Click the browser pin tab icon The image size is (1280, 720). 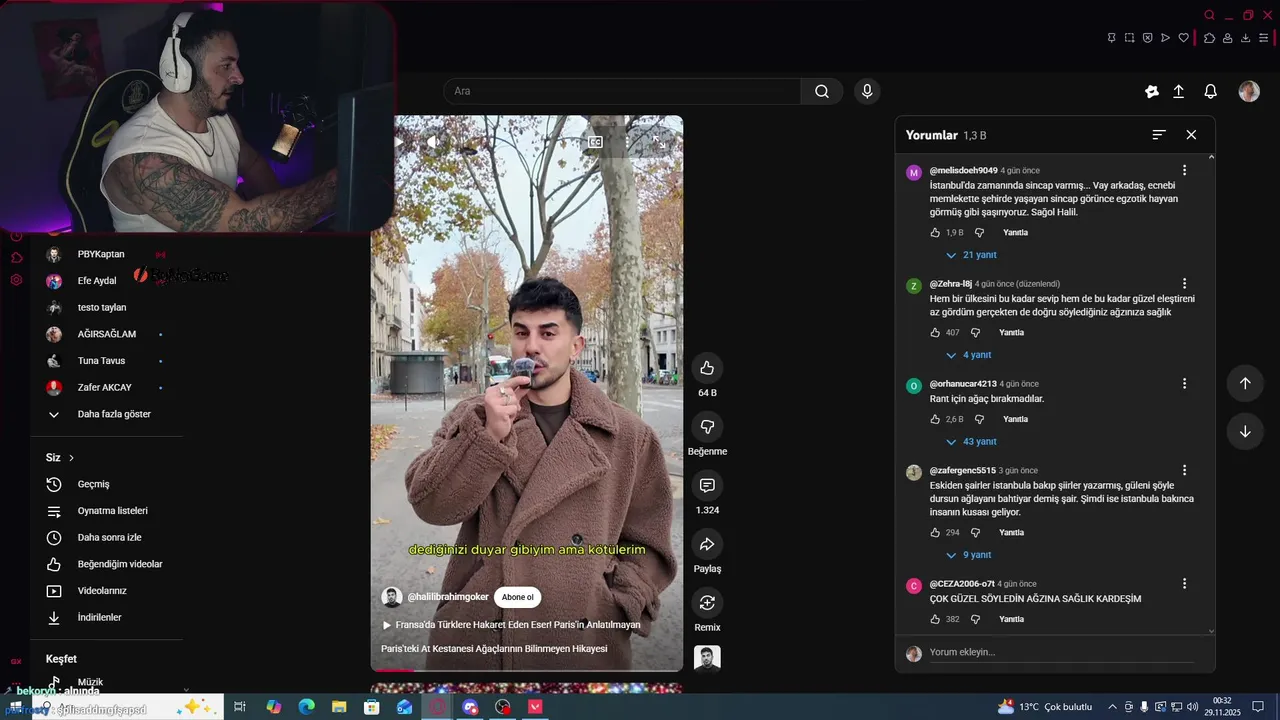[x=1111, y=38]
